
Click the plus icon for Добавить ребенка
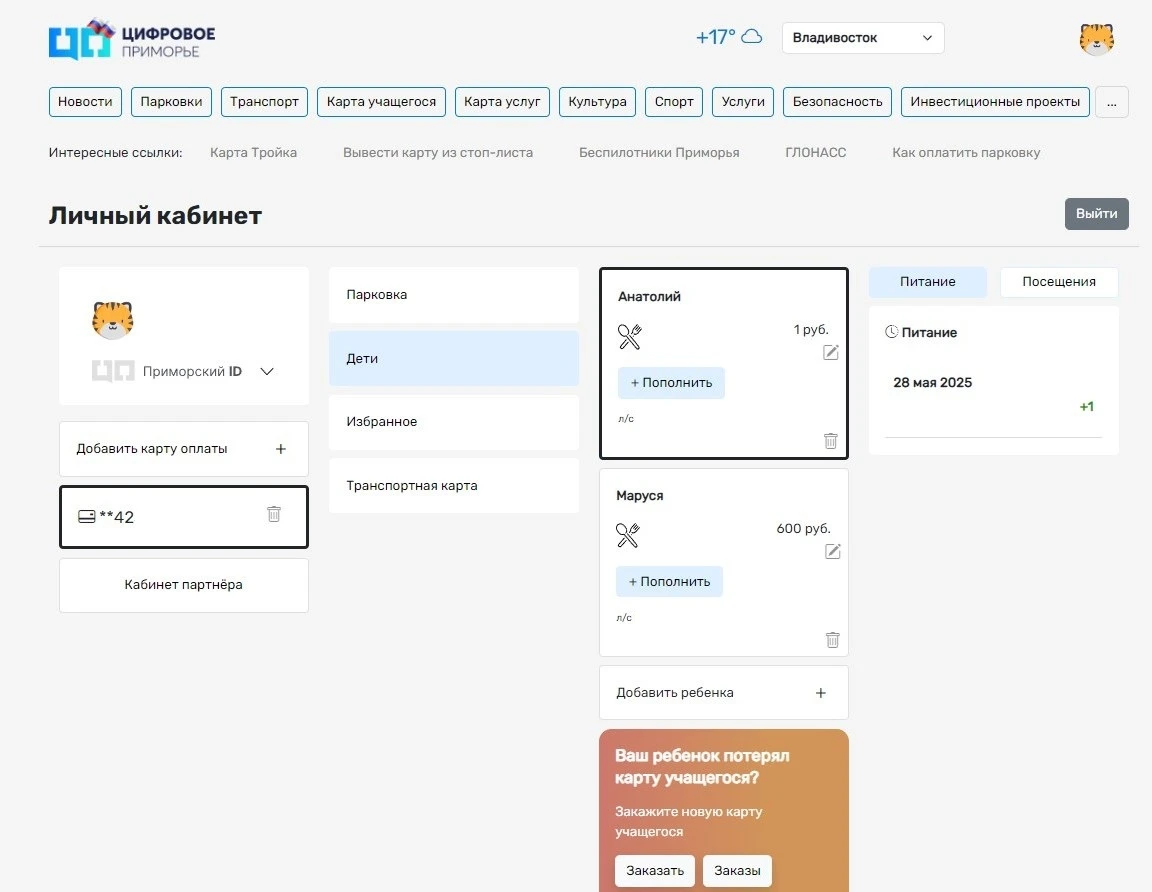(821, 693)
